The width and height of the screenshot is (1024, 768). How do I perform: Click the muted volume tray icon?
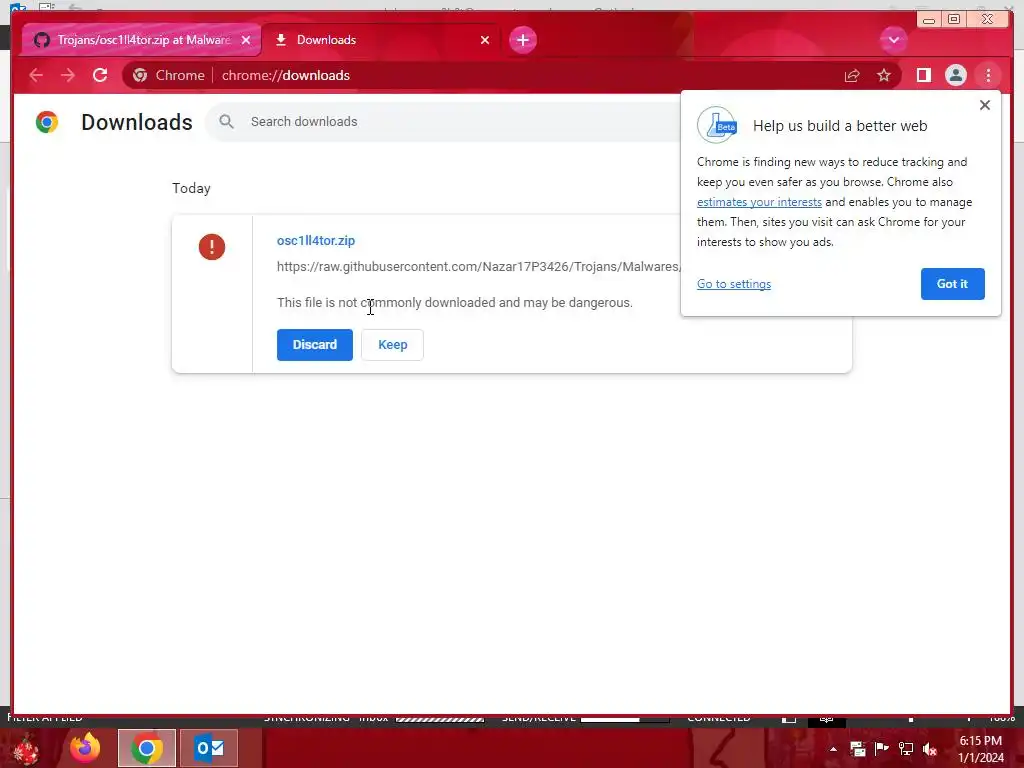tap(930, 749)
